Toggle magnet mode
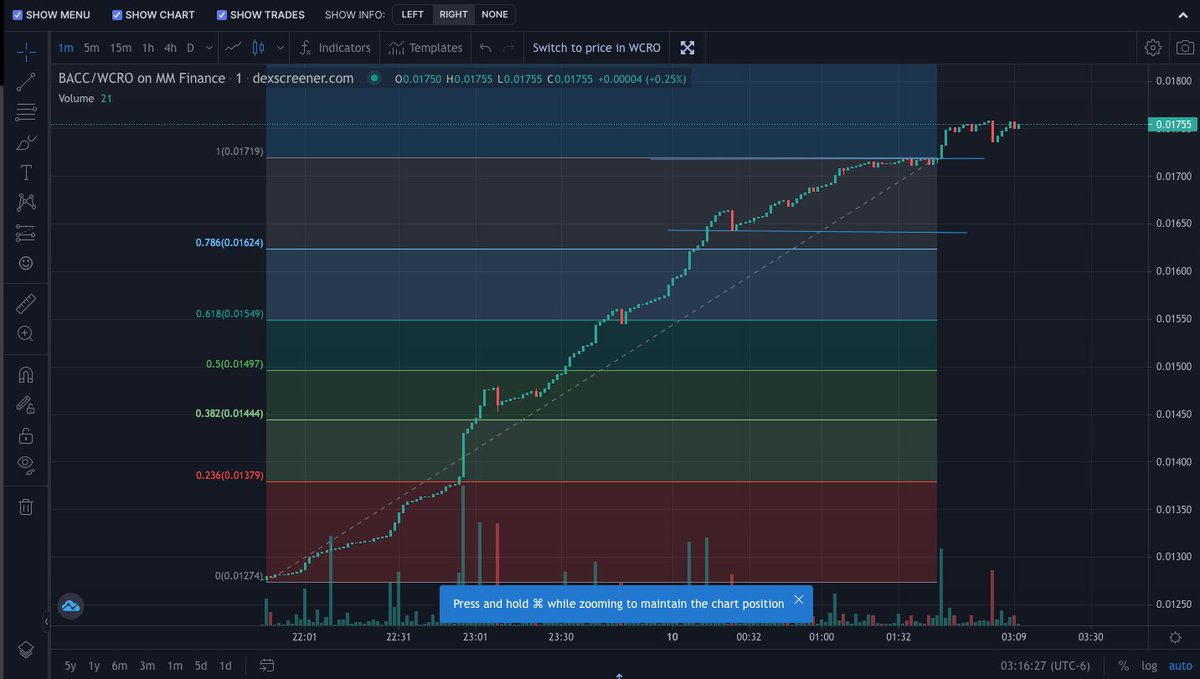Viewport: 1200px width, 679px height. pos(26,375)
